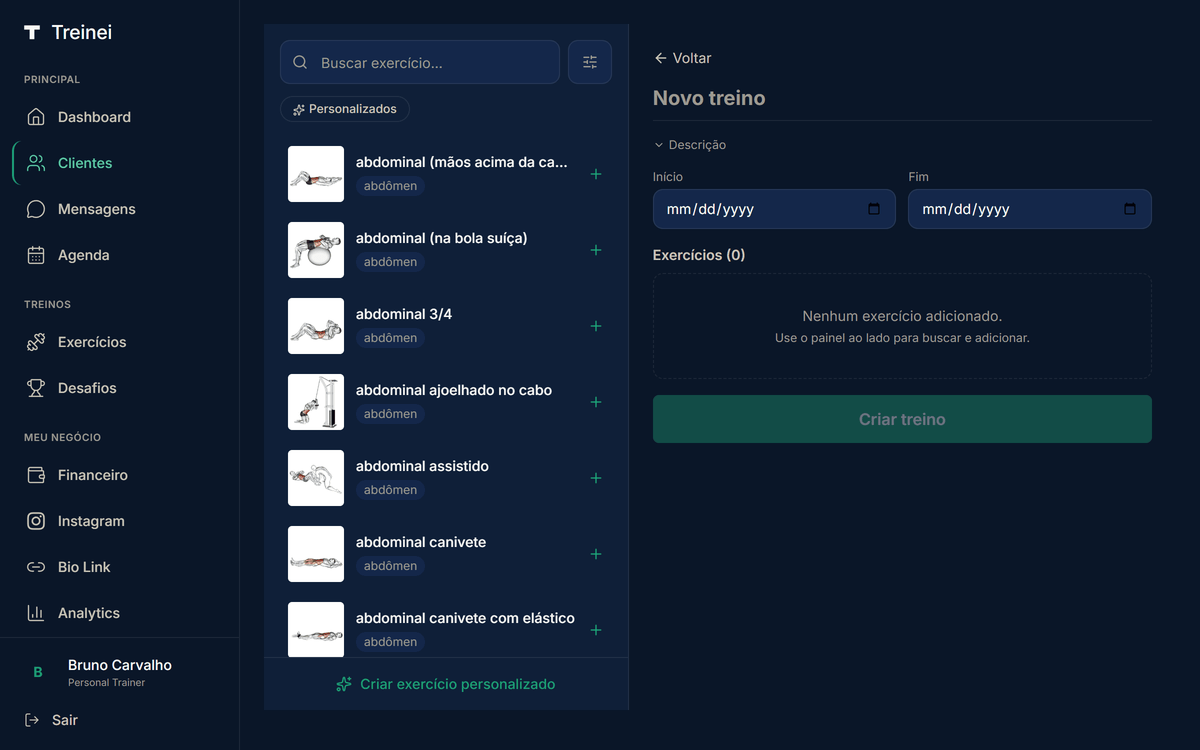This screenshot has height=750, width=1200.
Task: Click abdominal assistido thumbnail image
Action: 316,478
